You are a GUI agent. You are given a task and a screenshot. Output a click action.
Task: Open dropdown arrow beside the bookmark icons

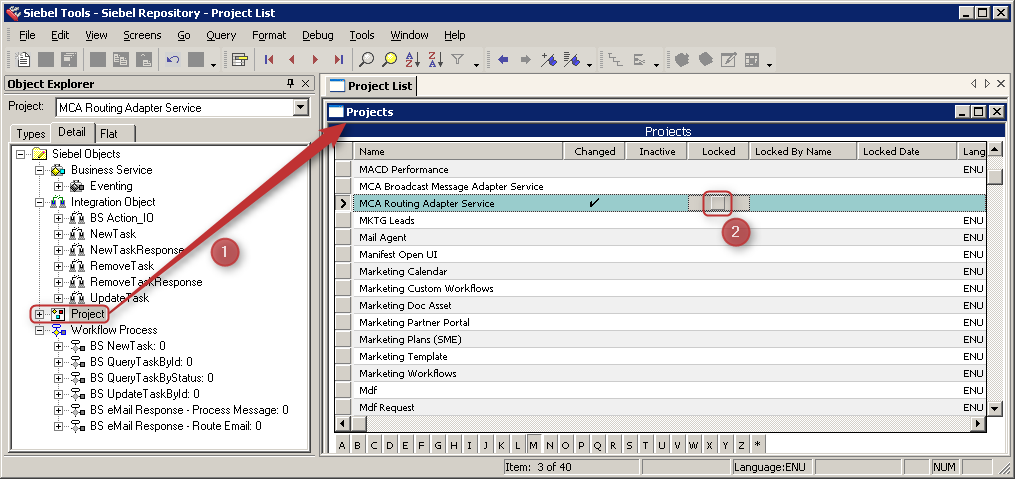[x=590, y=64]
